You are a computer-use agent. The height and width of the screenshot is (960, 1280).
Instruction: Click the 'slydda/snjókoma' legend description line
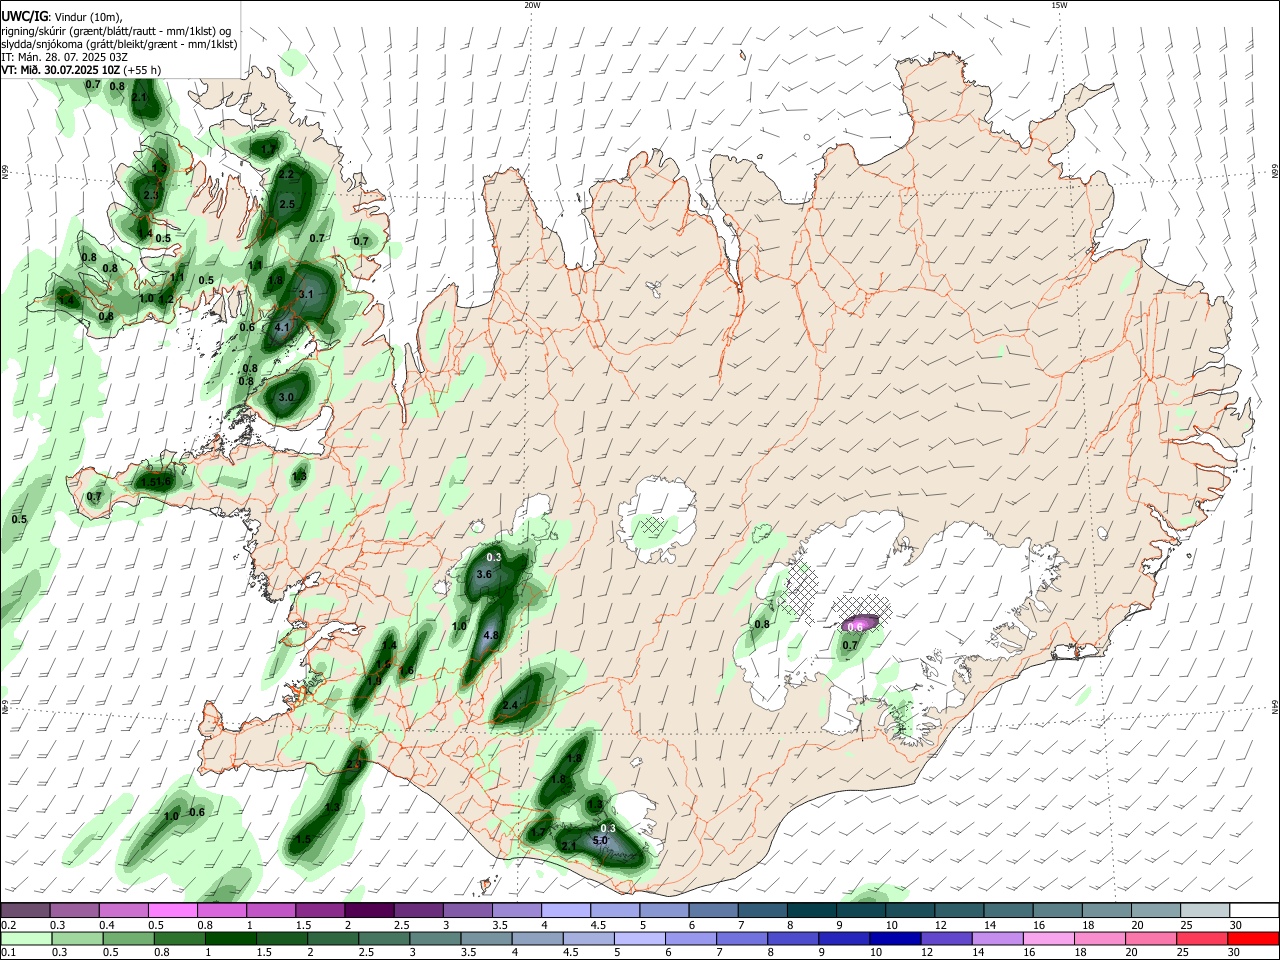point(119,44)
